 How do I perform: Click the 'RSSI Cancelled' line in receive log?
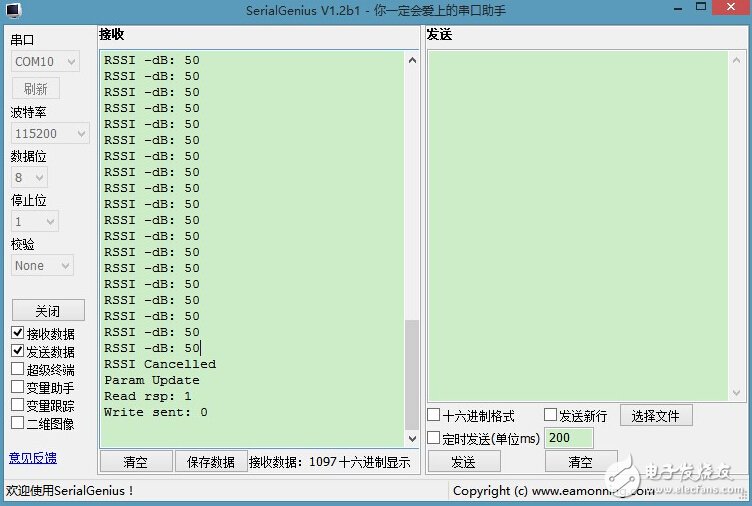160,364
